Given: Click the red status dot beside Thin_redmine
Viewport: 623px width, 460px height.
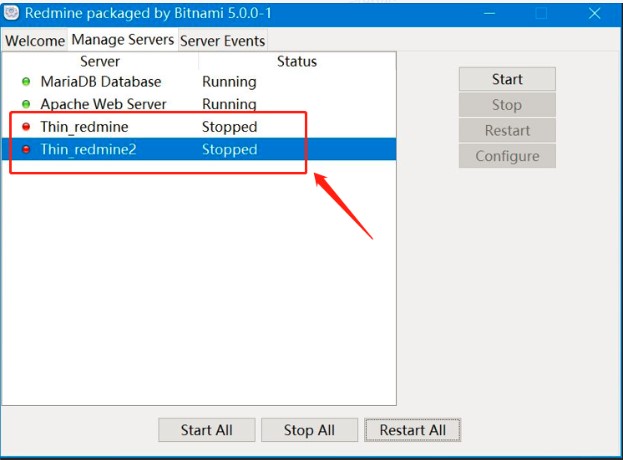Looking at the screenshot, I should pyautogui.click(x=26, y=127).
